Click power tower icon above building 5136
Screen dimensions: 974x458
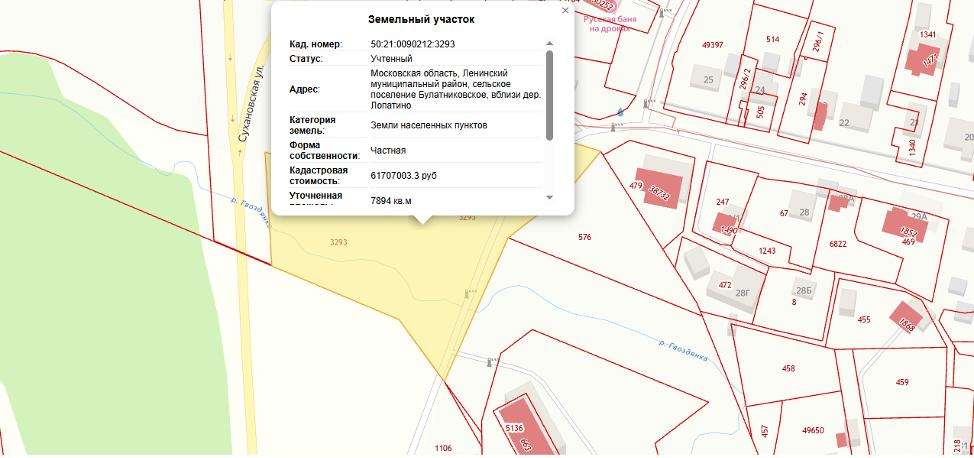489,362
